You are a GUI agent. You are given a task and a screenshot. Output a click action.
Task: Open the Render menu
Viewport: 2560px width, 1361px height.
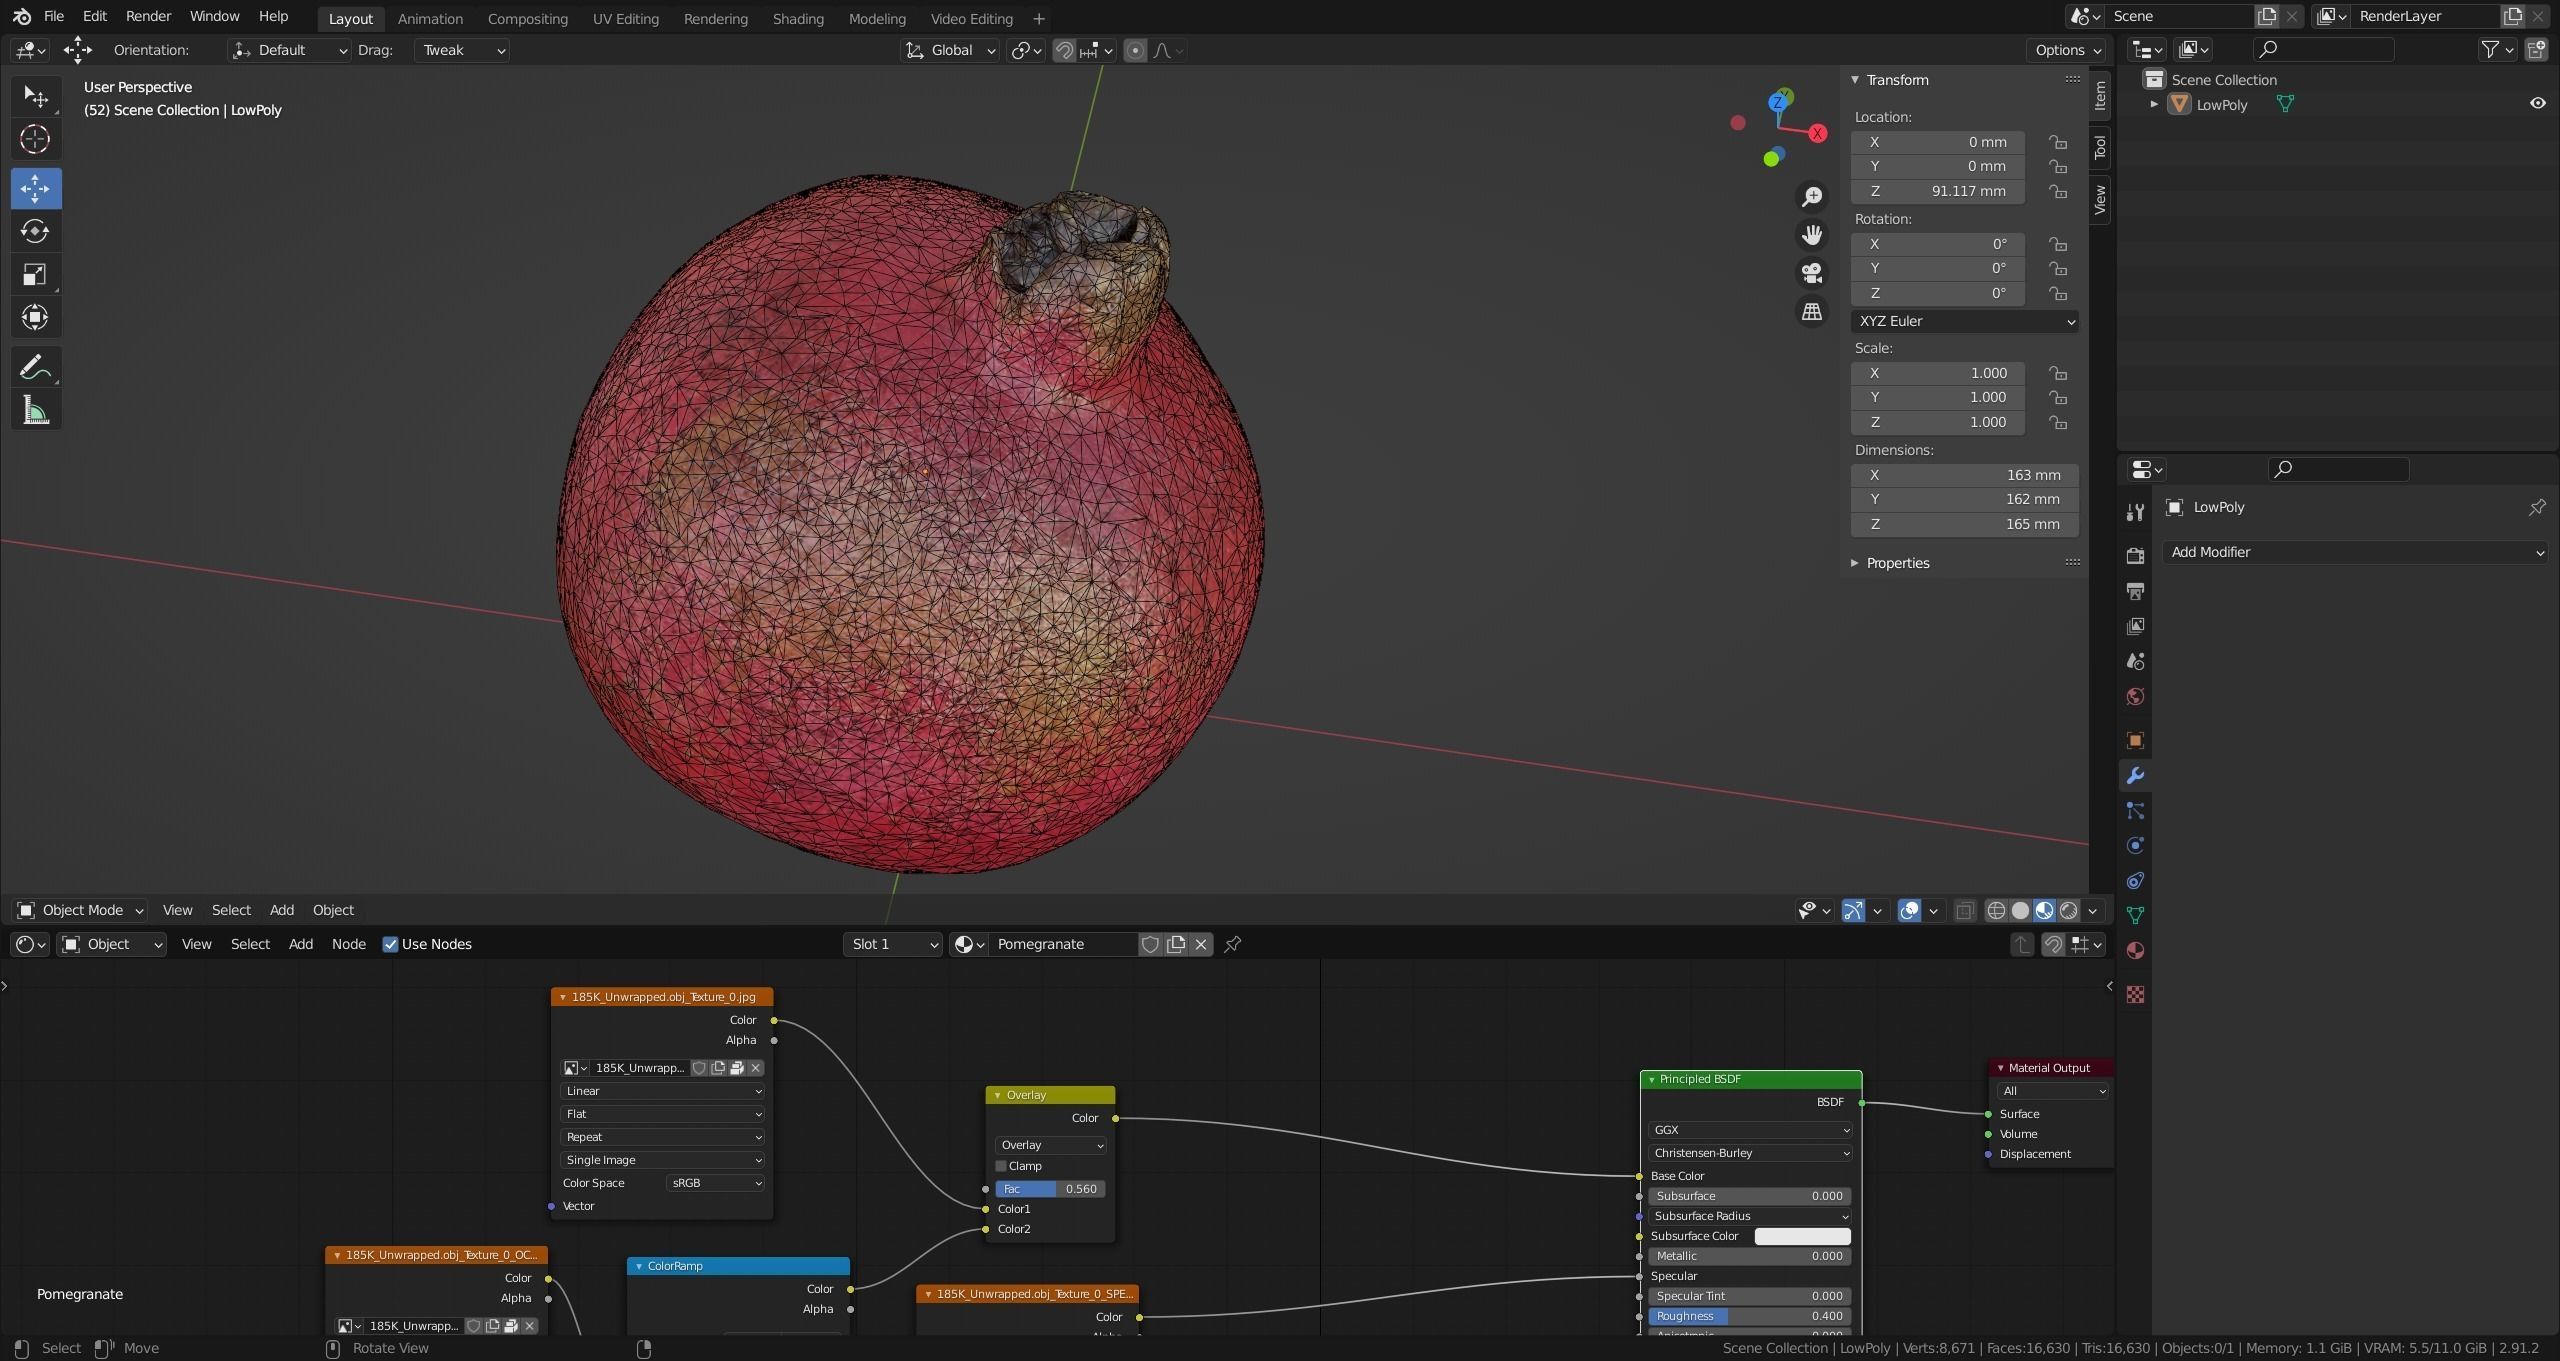click(x=148, y=17)
